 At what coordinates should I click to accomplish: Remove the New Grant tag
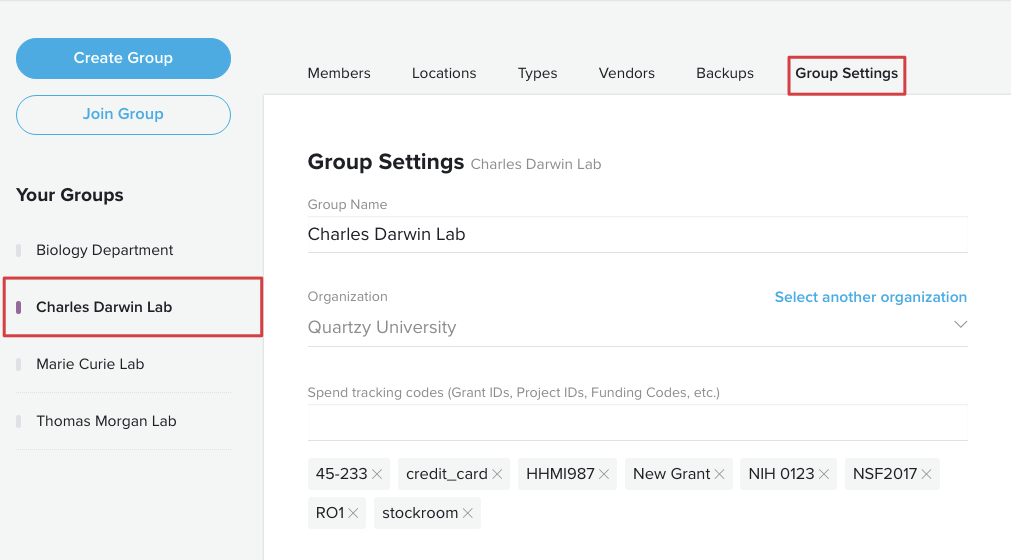coord(720,474)
